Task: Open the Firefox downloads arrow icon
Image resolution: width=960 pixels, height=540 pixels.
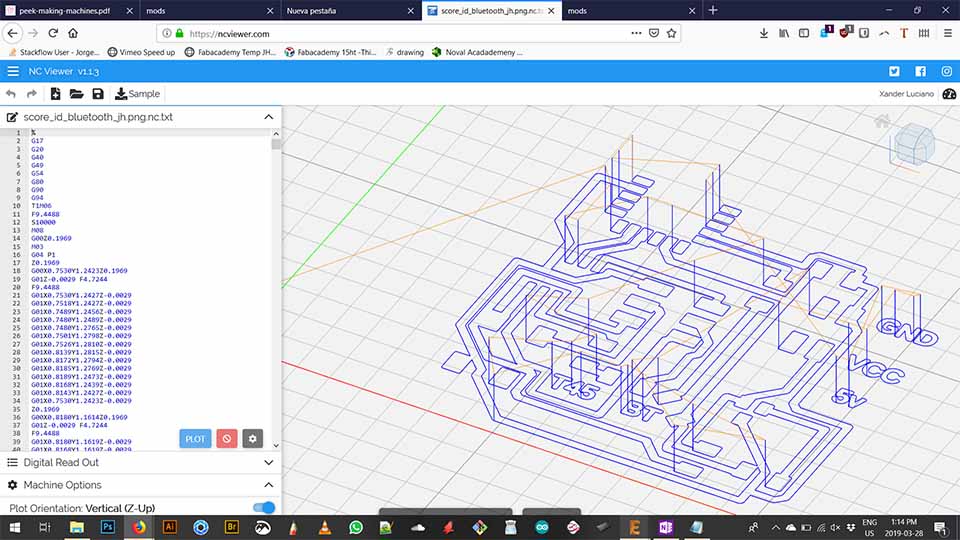Action: coord(763,33)
